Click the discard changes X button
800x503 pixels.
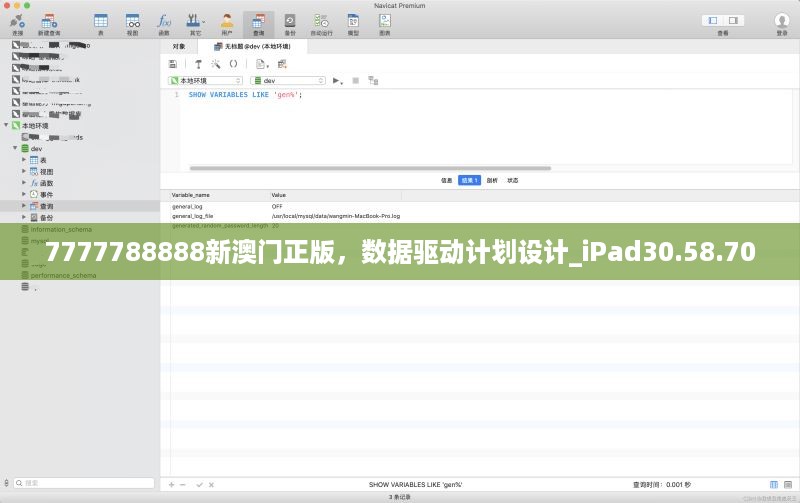(211, 485)
